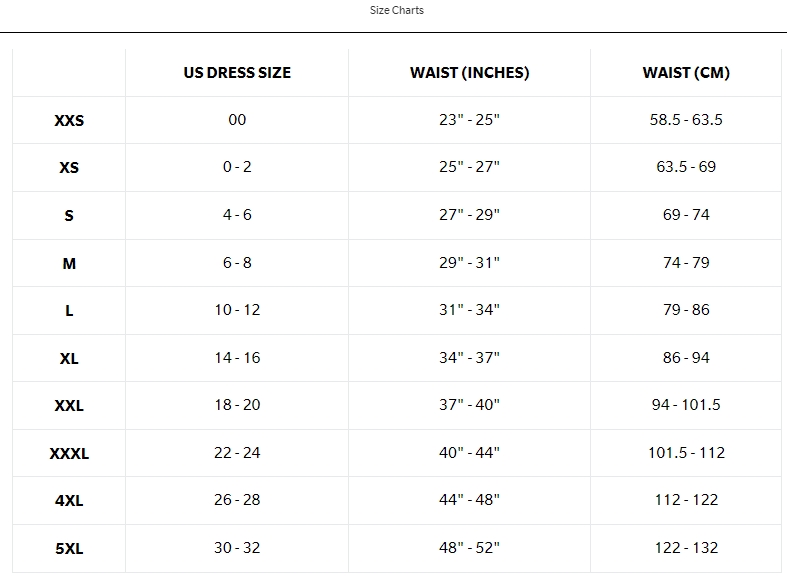This screenshot has height=582, width=787.
Task: Click the M size row label
Action: coord(69,264)
